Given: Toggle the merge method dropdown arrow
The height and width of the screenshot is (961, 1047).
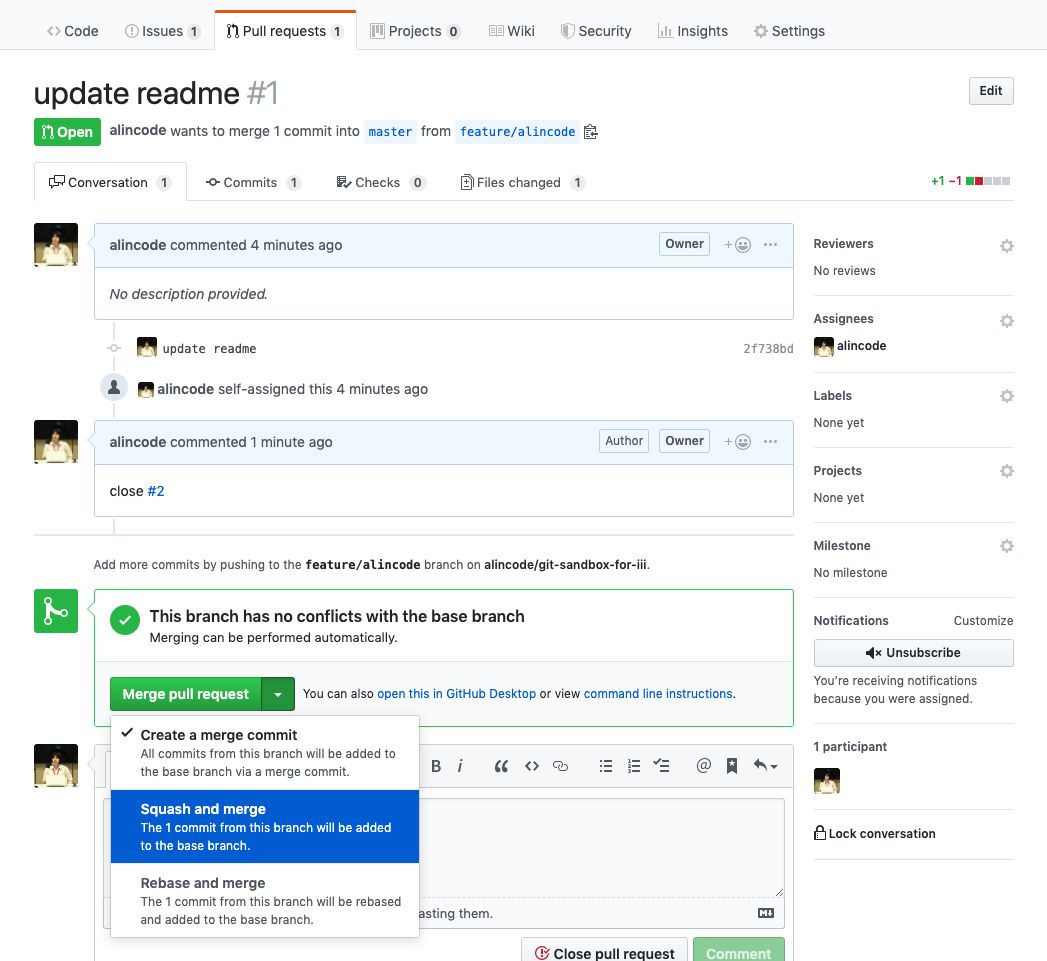Looking at the screenshot, I should tap(278, 694).
